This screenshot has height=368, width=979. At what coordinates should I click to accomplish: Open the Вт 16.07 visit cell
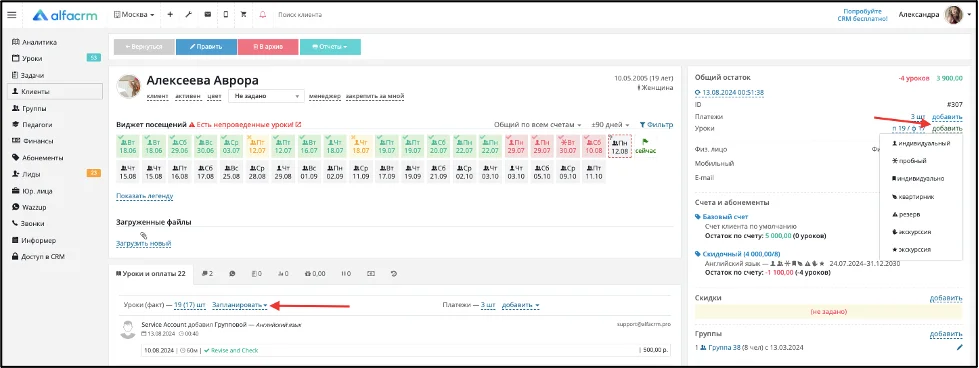[x=308, y=146]
